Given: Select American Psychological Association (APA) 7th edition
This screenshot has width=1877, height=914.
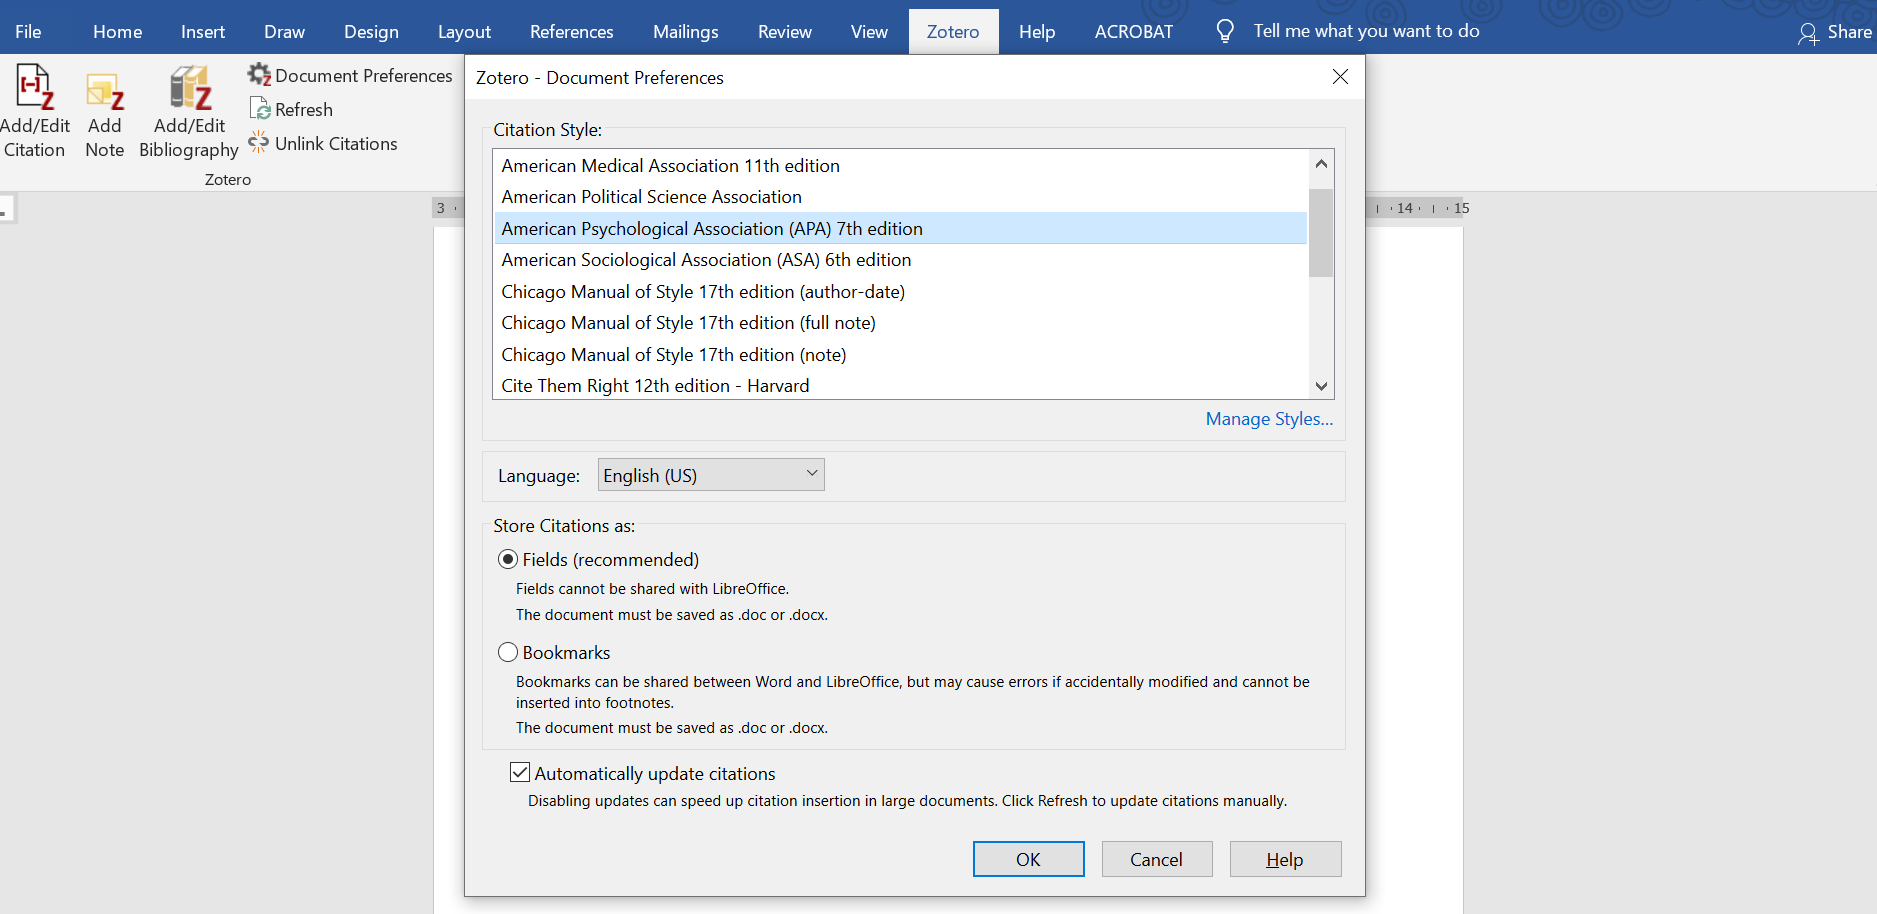Looking at the screenshot, I should click(901, 228).
